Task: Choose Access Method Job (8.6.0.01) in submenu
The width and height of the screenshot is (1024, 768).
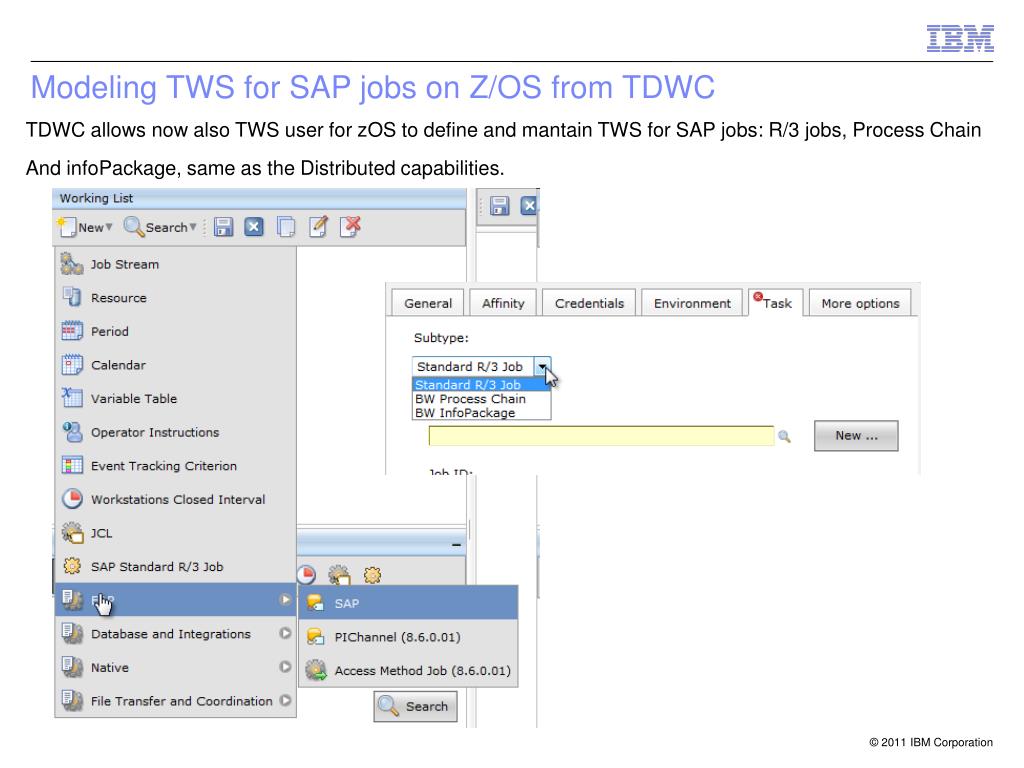Action: pos(408,671)
